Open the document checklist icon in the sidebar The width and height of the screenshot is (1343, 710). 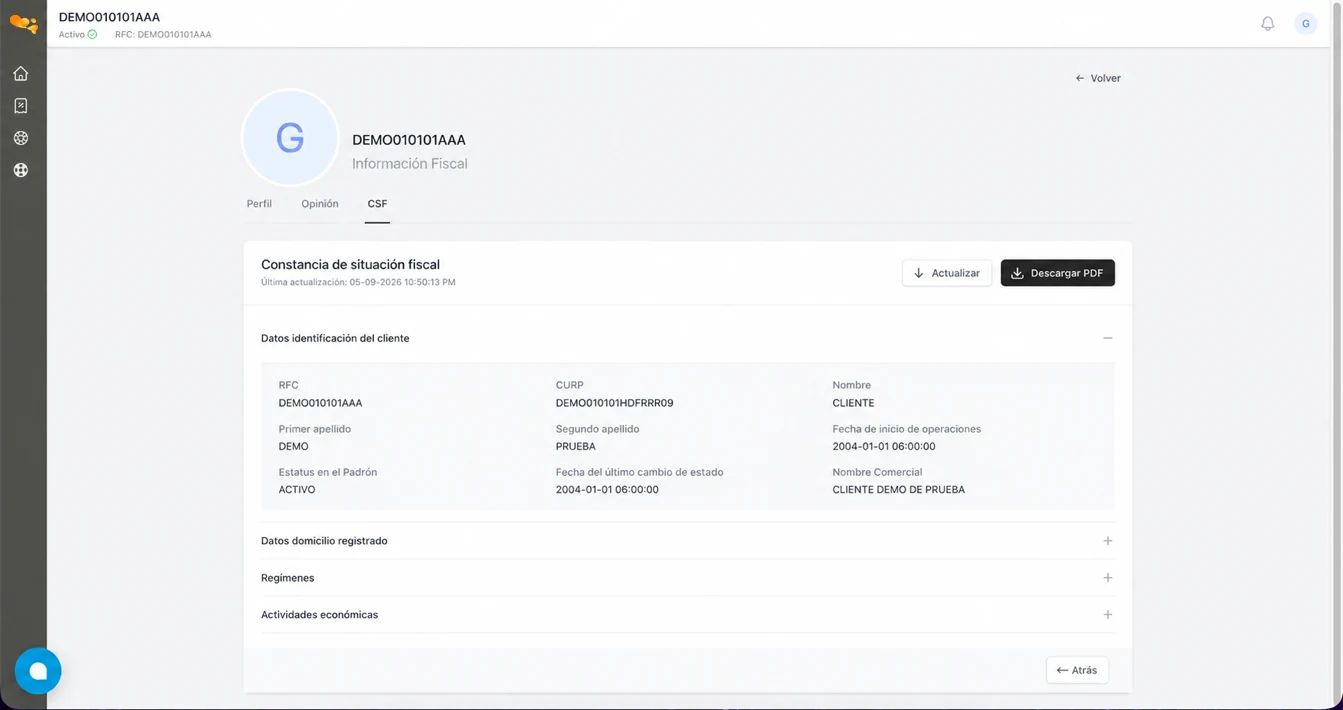pos(21,106)
